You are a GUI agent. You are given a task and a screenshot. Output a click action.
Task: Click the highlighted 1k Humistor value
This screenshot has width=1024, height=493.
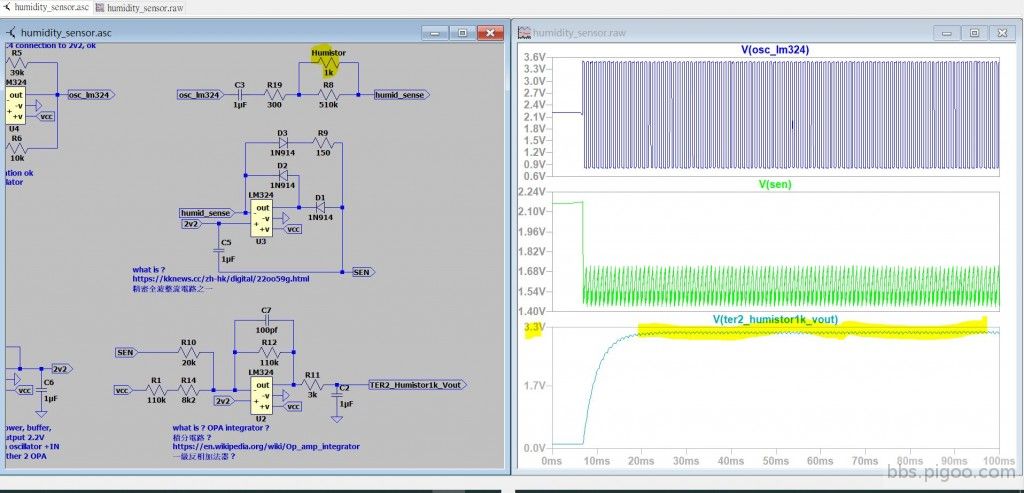[x=328, y=73]
